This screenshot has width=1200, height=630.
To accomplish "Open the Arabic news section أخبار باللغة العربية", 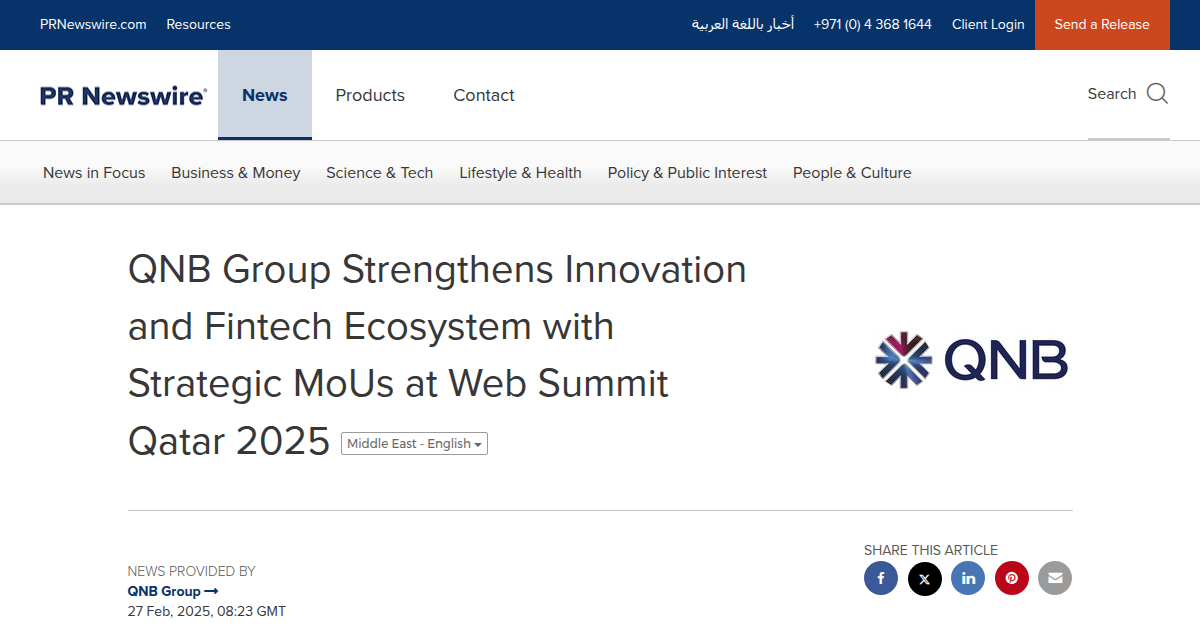I will click(742, 24).
